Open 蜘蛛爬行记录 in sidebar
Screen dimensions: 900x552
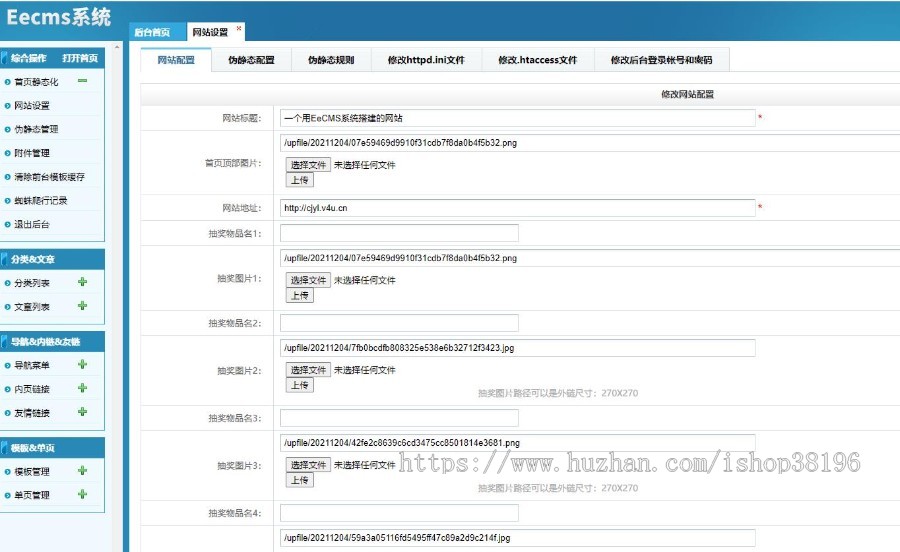41,201
